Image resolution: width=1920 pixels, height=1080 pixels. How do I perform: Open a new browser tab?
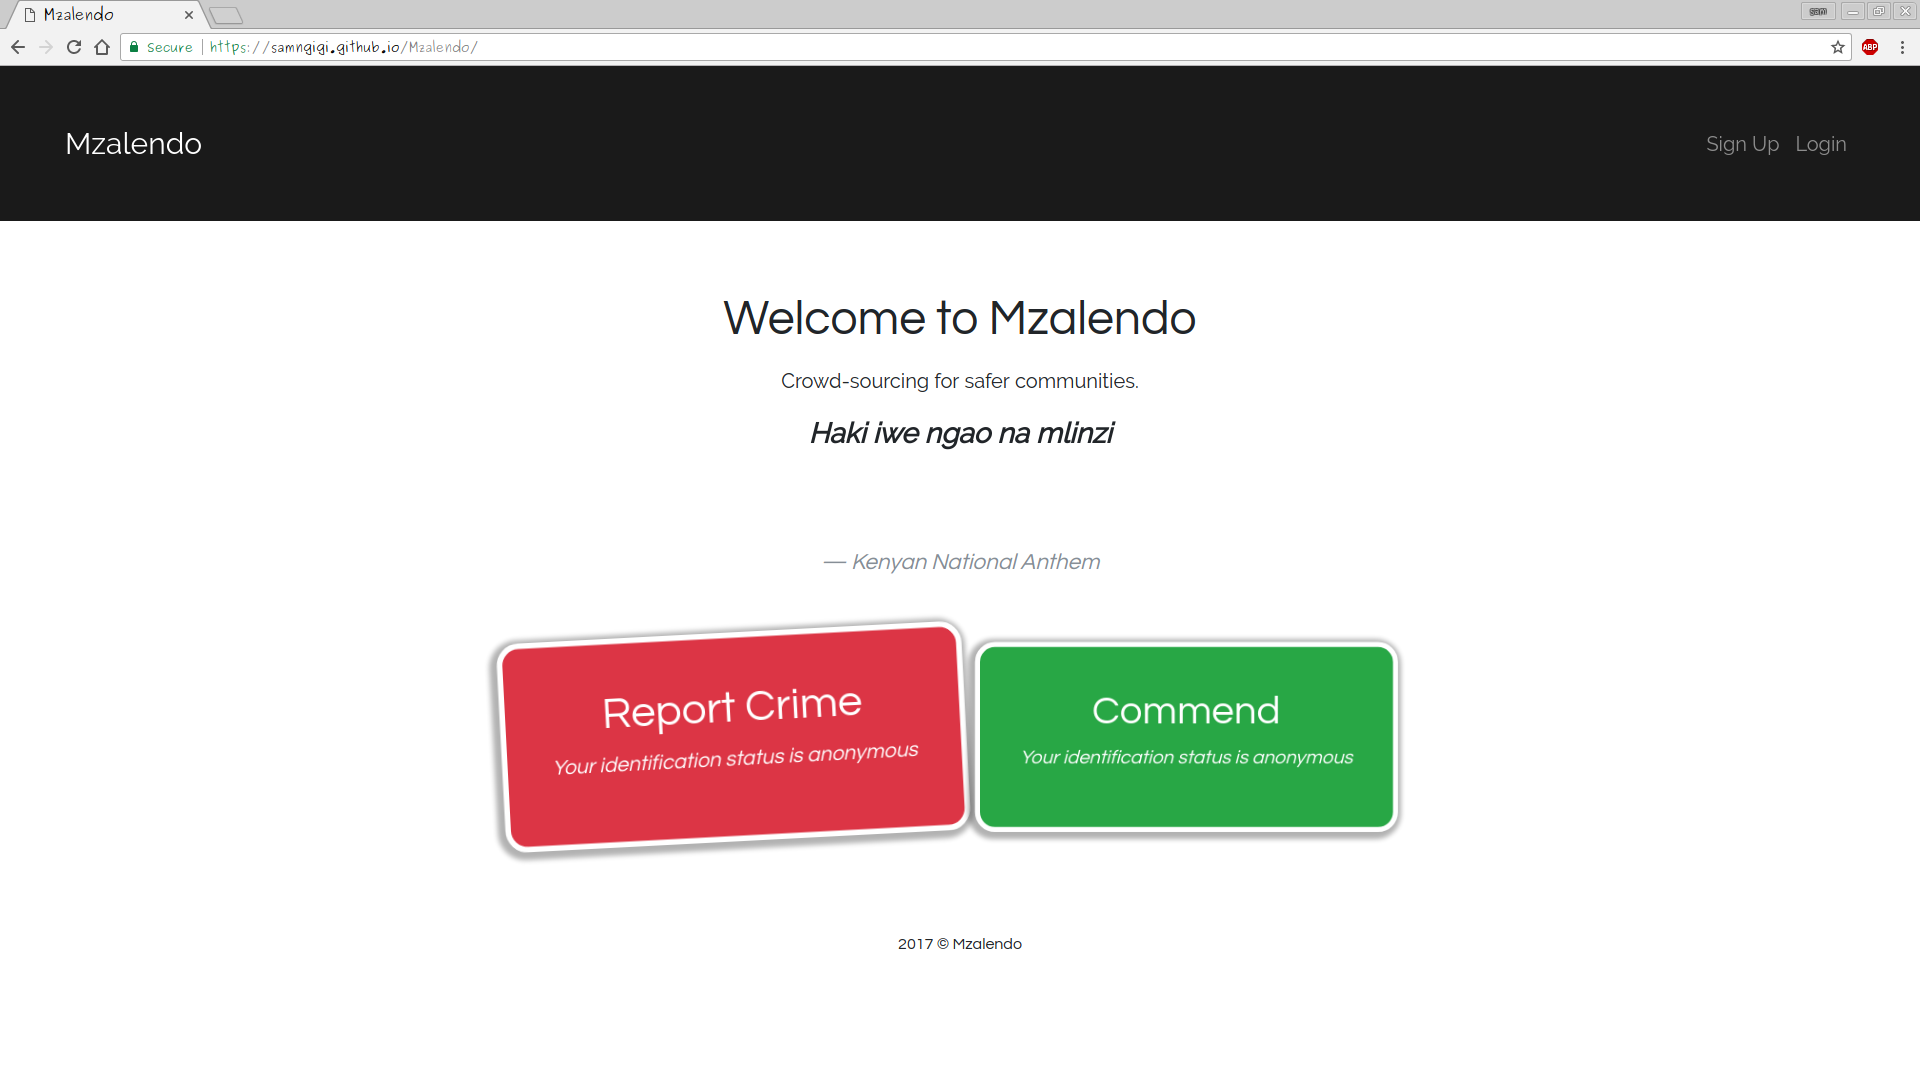[226, 15]
